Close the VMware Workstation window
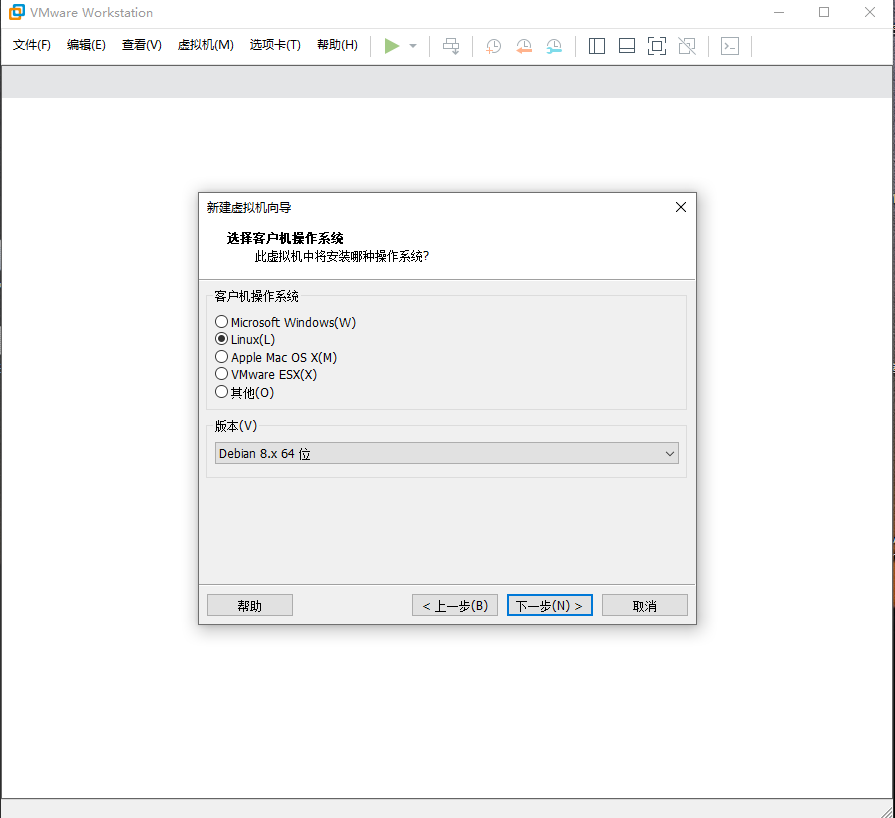This screenshot has height=818, width=895. [870, 13]
